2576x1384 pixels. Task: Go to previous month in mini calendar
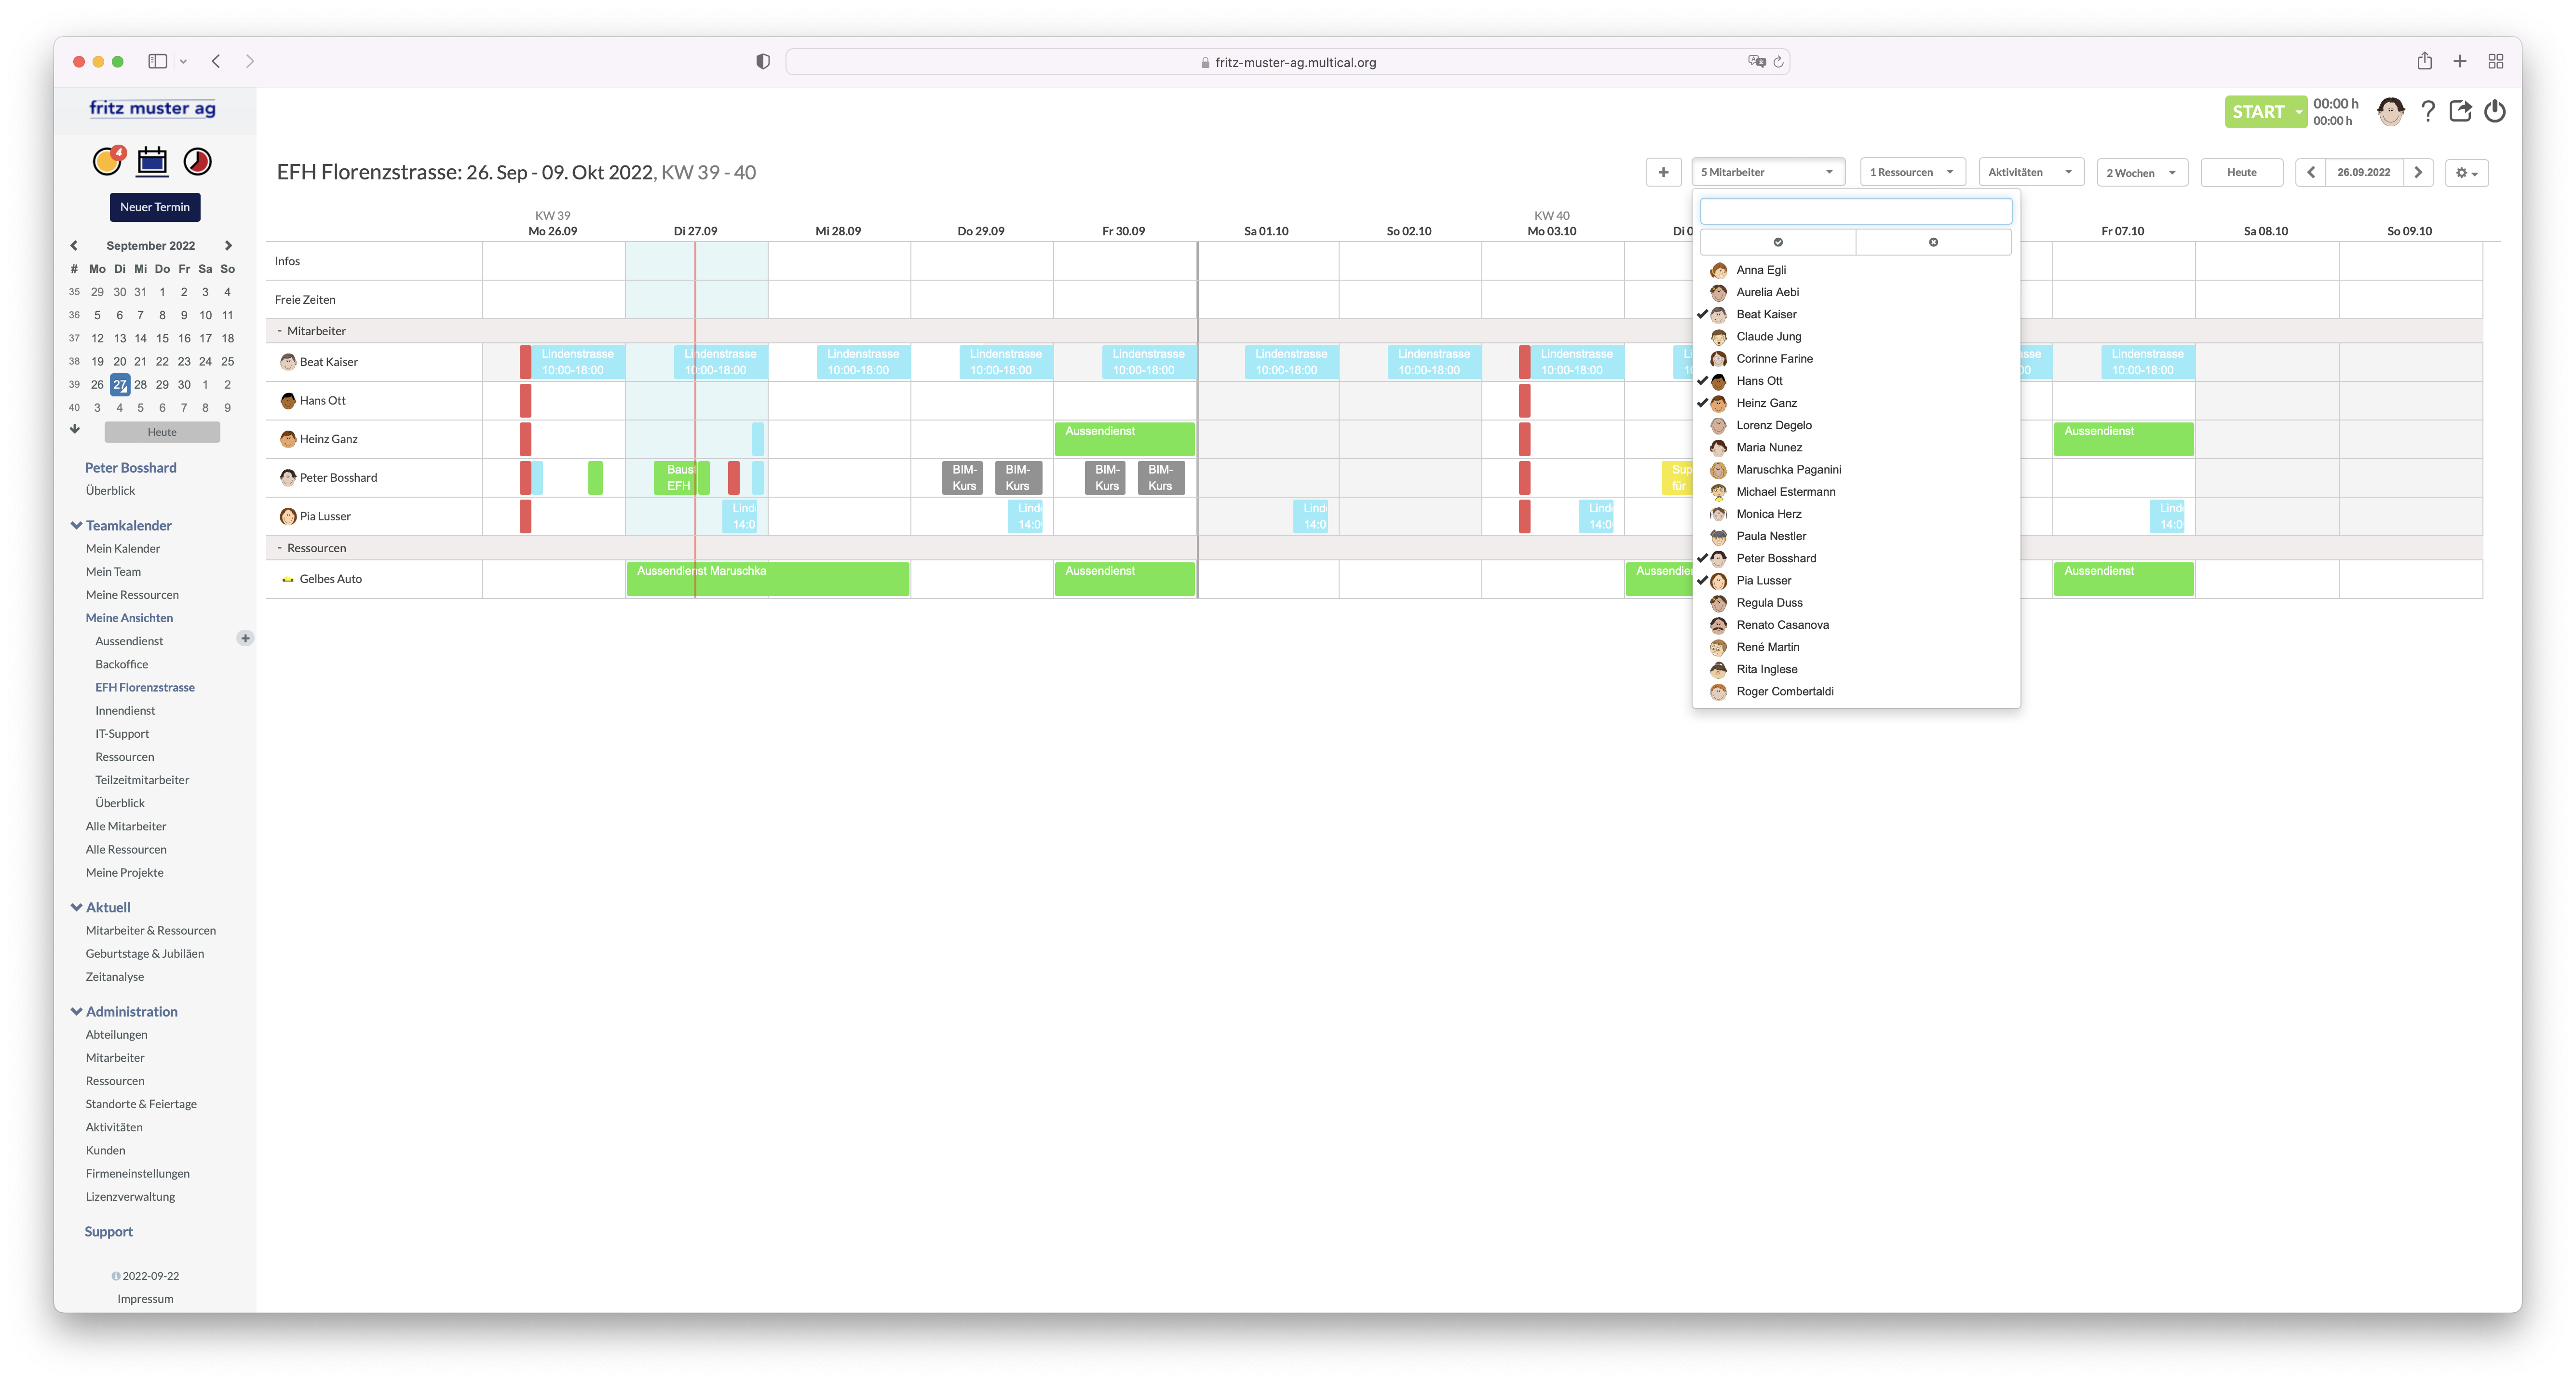coord(73,245)
